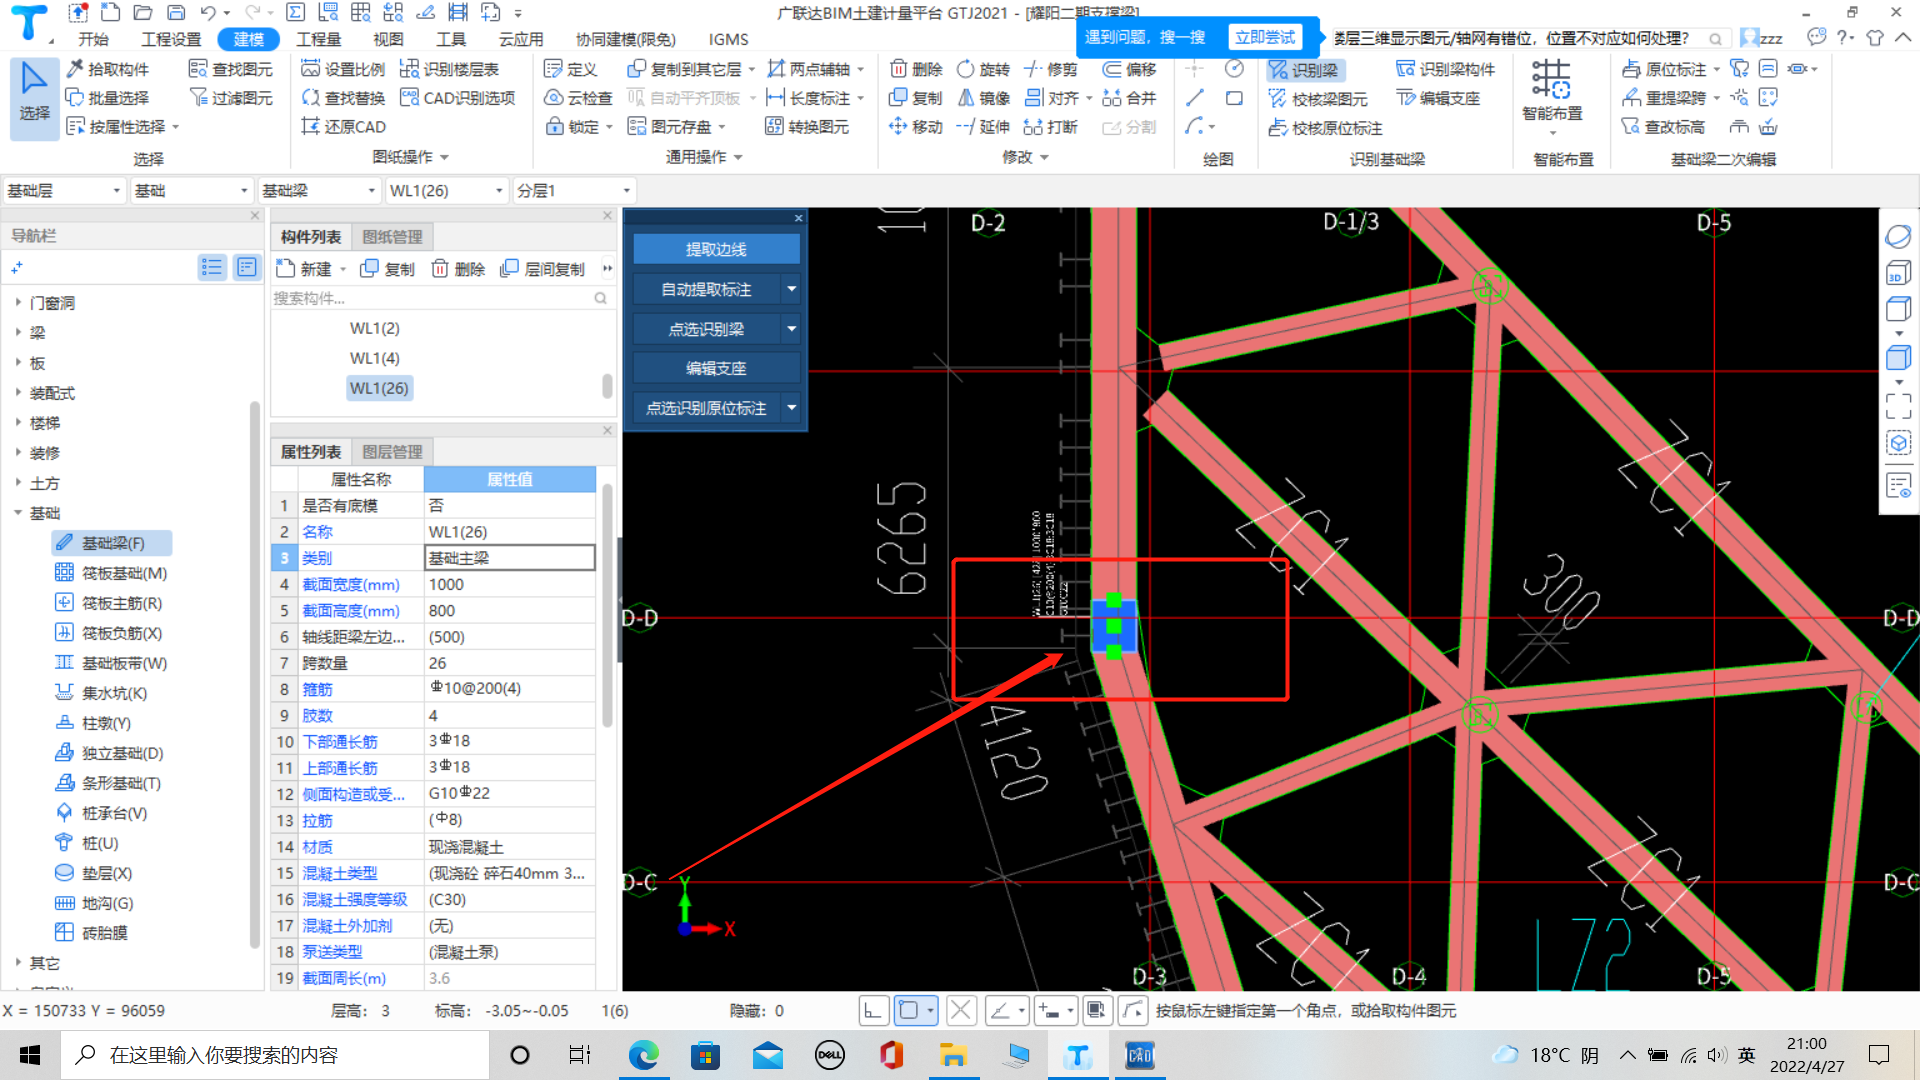This screenshot has height=1080, width=1920.
Task: Click the 提取边线 button
Action: (716, 249)
